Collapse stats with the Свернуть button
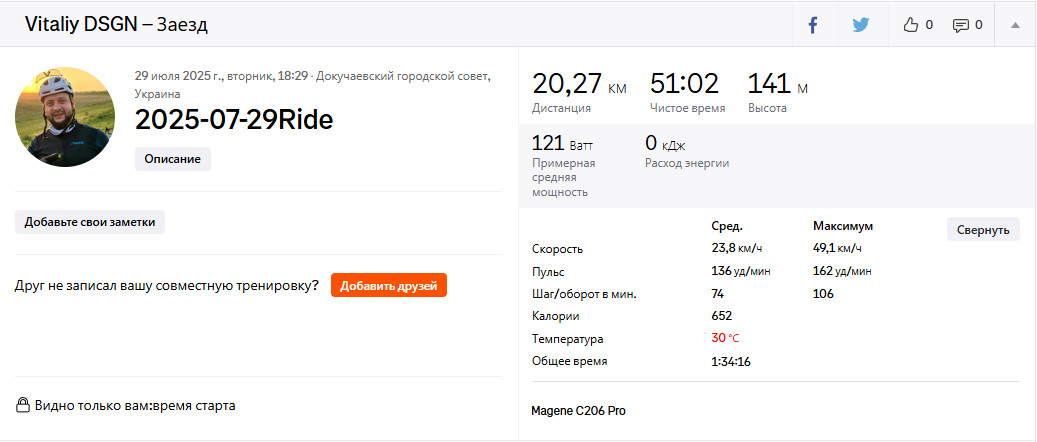 (983, 230)
